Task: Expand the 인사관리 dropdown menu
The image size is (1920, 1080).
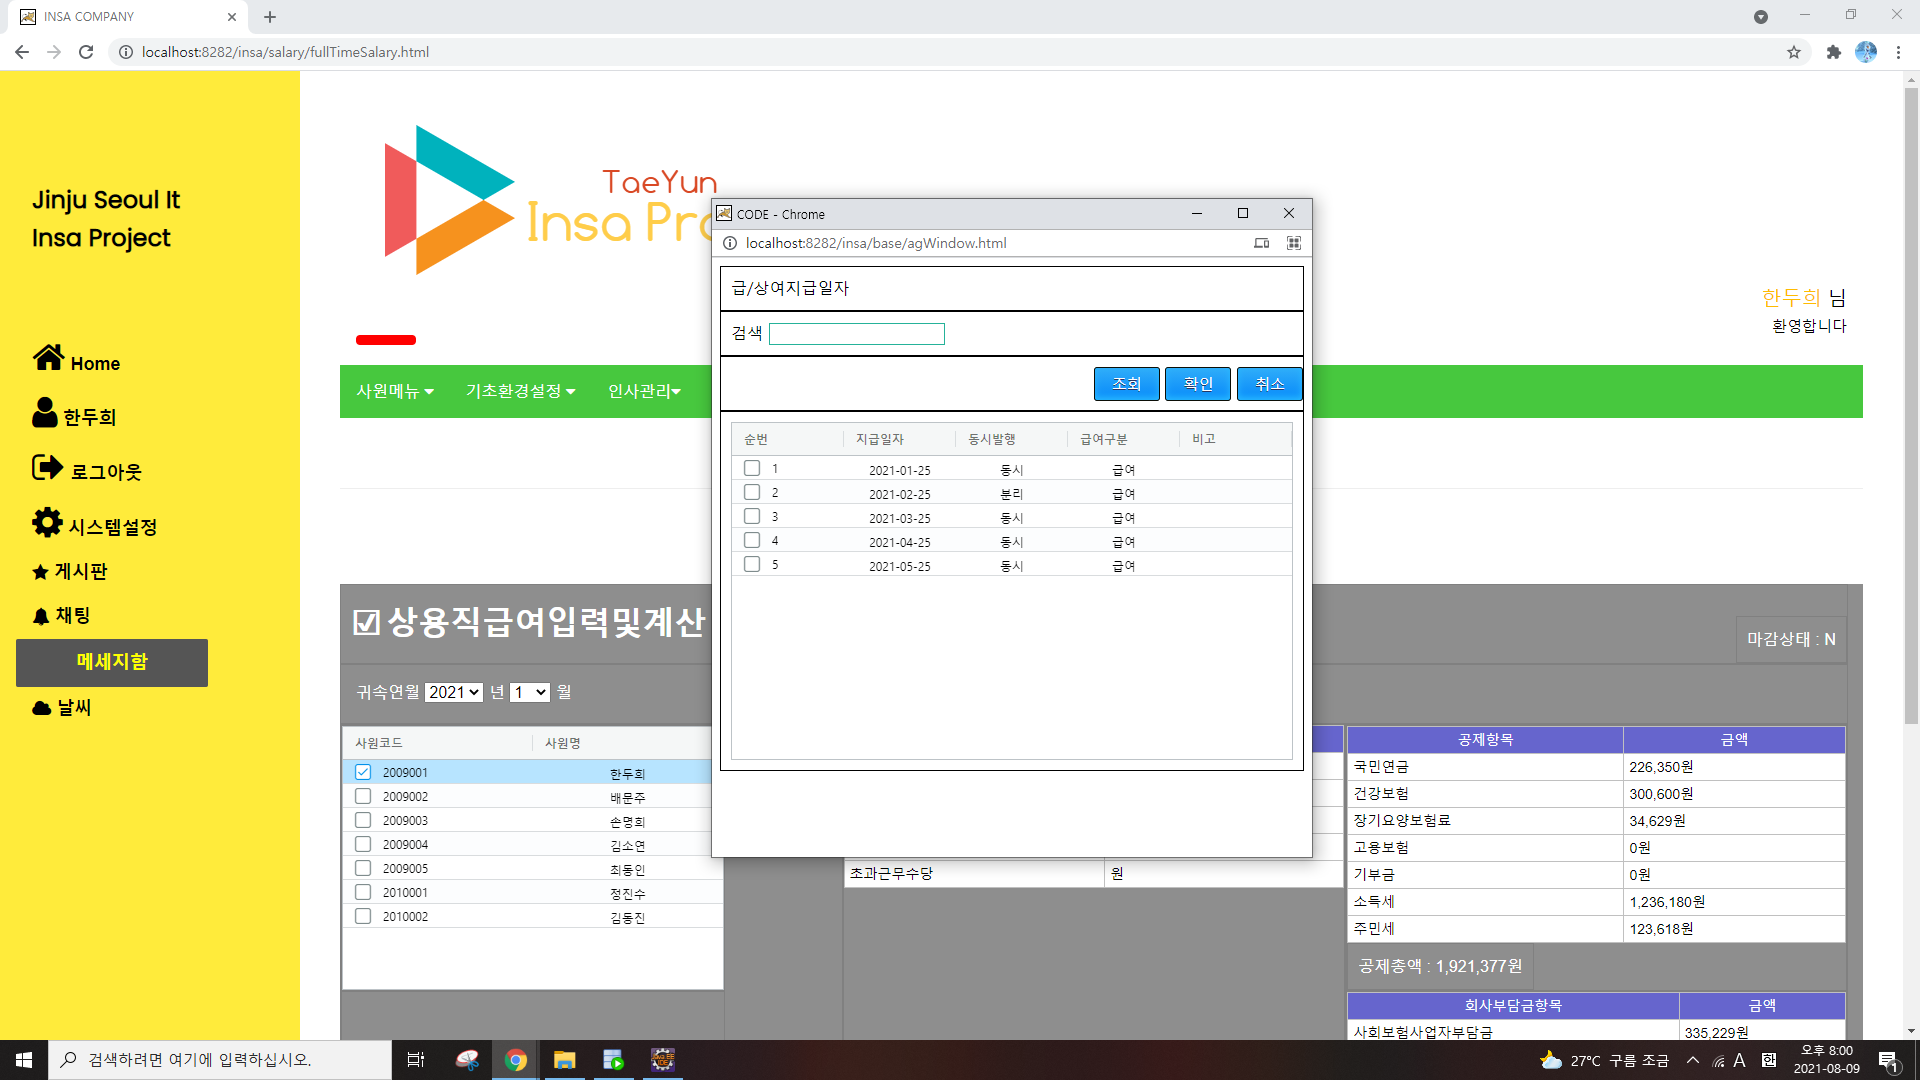Action: click(x=644, y=391)
